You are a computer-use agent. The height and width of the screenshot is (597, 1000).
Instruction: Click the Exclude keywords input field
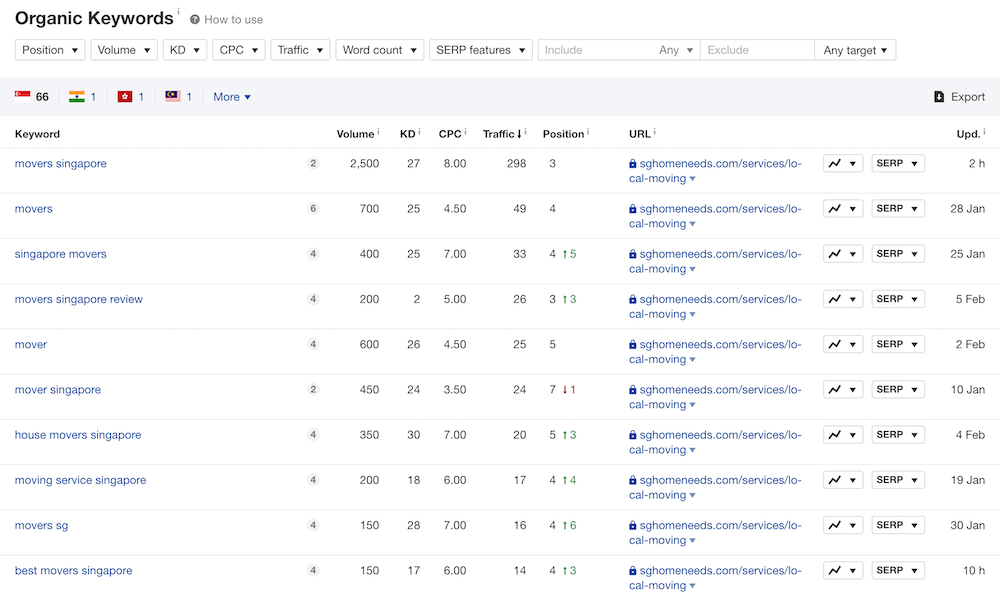point(756,50)
